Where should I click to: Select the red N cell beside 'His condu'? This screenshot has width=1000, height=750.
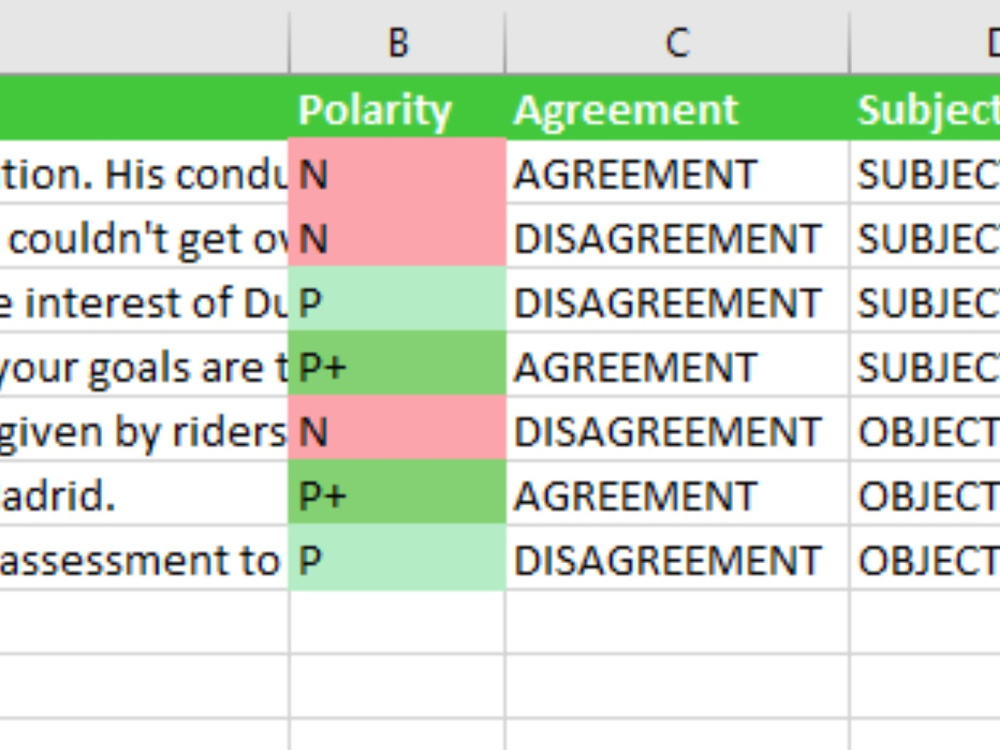tap(397, 173)
